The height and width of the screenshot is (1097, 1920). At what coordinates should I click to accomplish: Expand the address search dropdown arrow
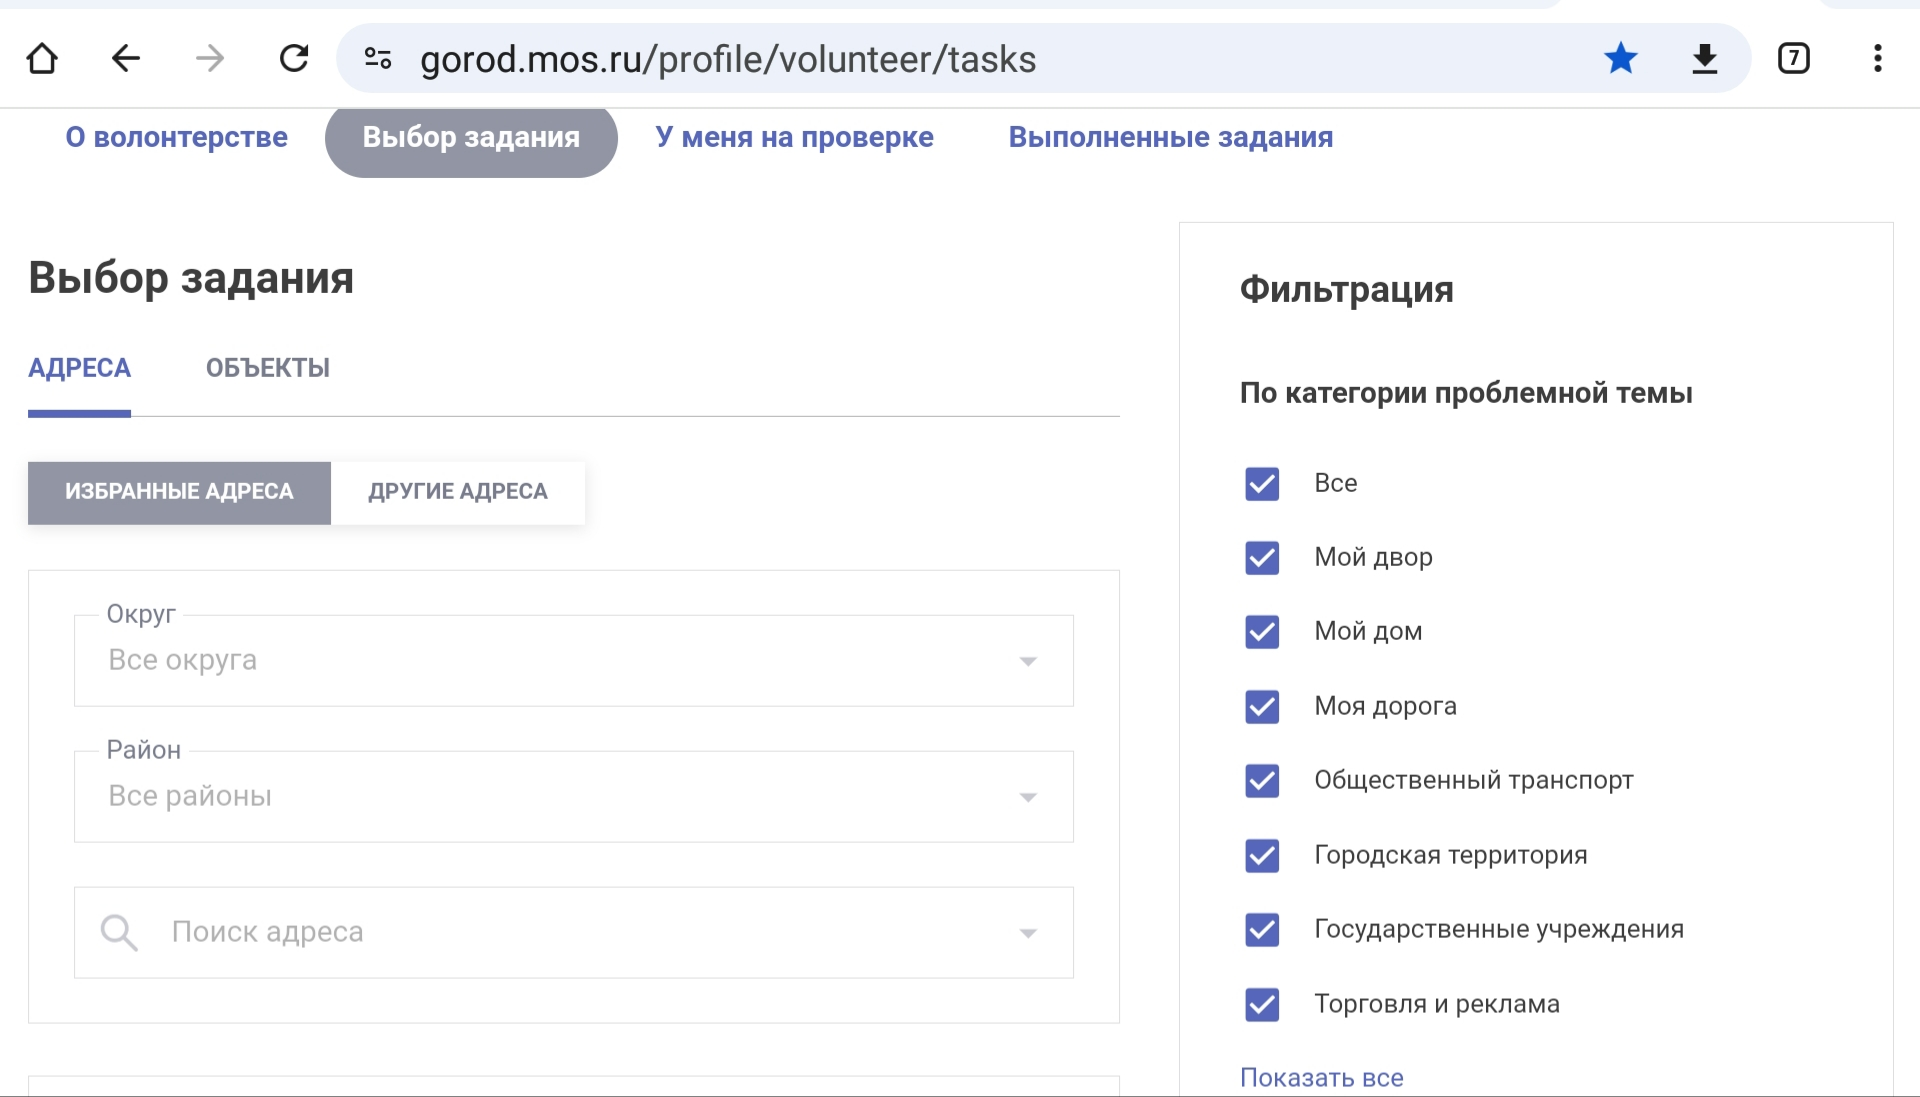point(1028,933)
